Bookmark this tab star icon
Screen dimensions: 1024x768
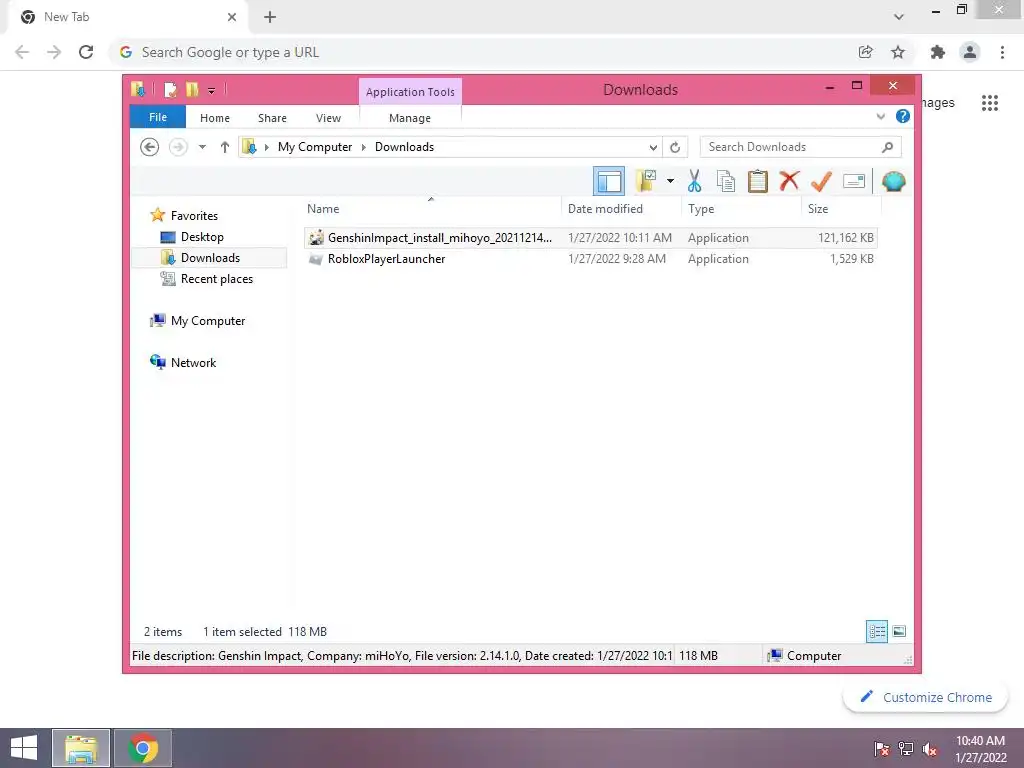898,52
